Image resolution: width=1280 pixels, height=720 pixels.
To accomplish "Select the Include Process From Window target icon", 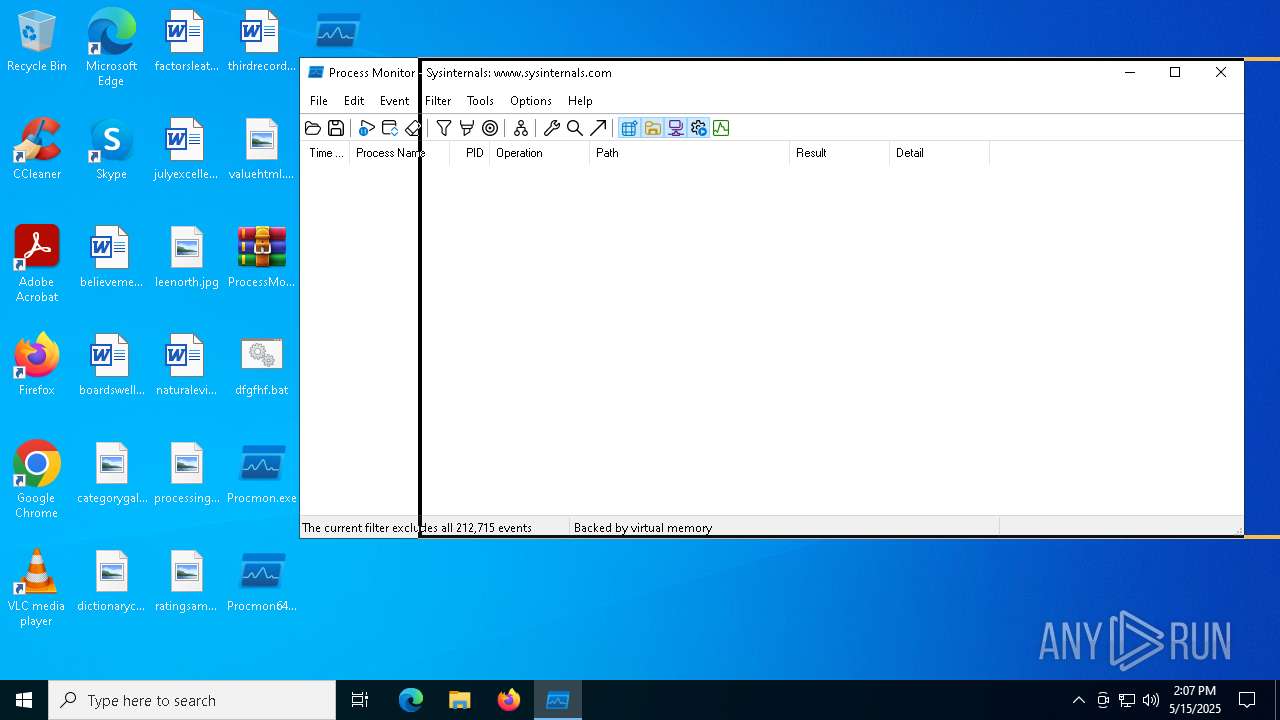I will tap(490, 128).
